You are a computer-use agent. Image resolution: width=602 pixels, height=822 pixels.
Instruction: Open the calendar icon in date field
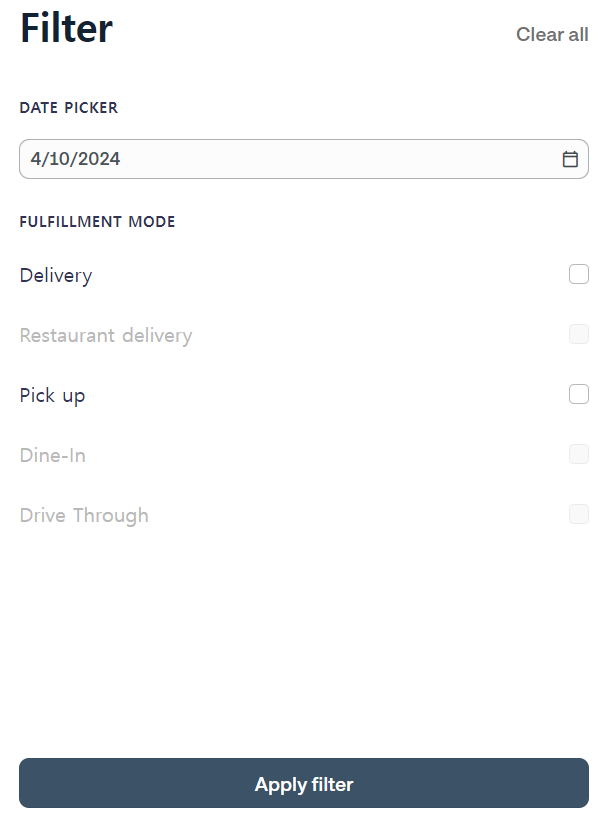pyautogui.click(x=570, y=159)
